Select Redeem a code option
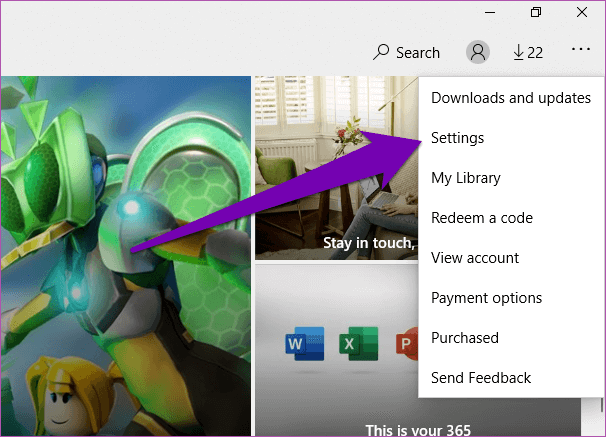This screenshot has width=606, height=437. [x=511, y=218]
